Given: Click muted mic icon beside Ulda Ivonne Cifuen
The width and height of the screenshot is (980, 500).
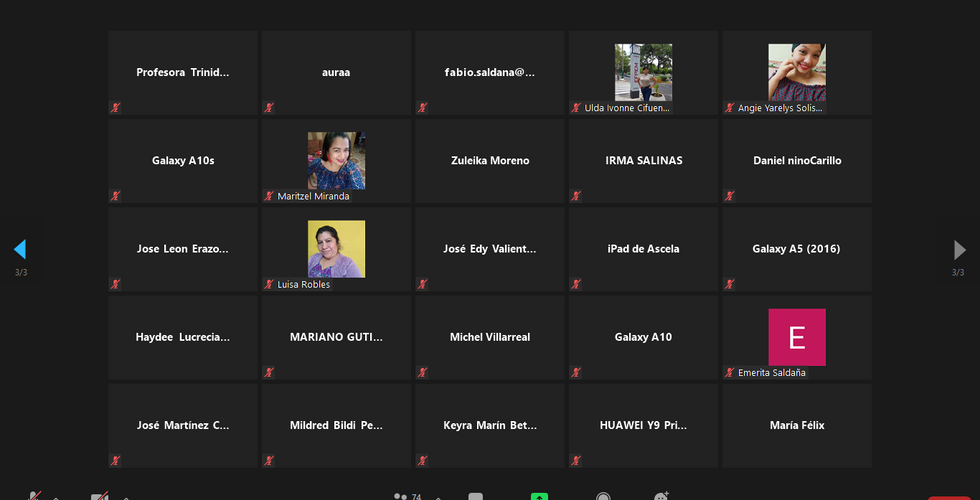Looking at the screenshot, I should [x=576, y=108].
